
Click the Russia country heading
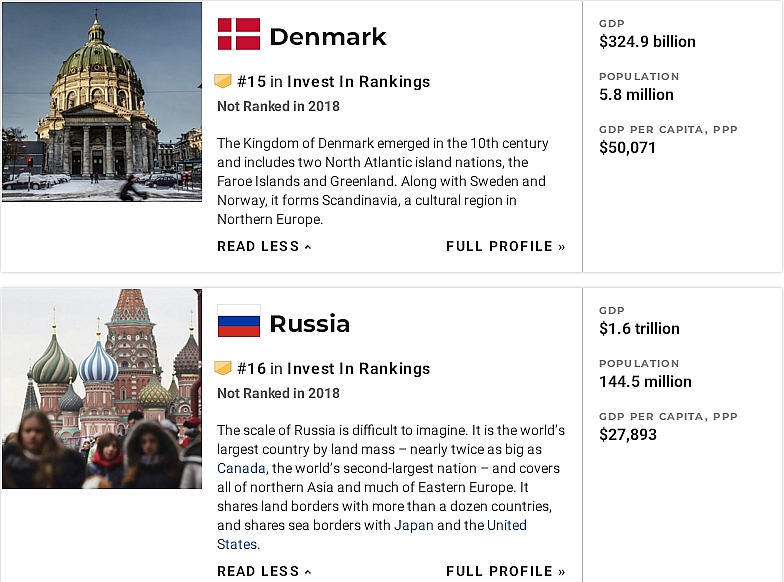(310, 324)
